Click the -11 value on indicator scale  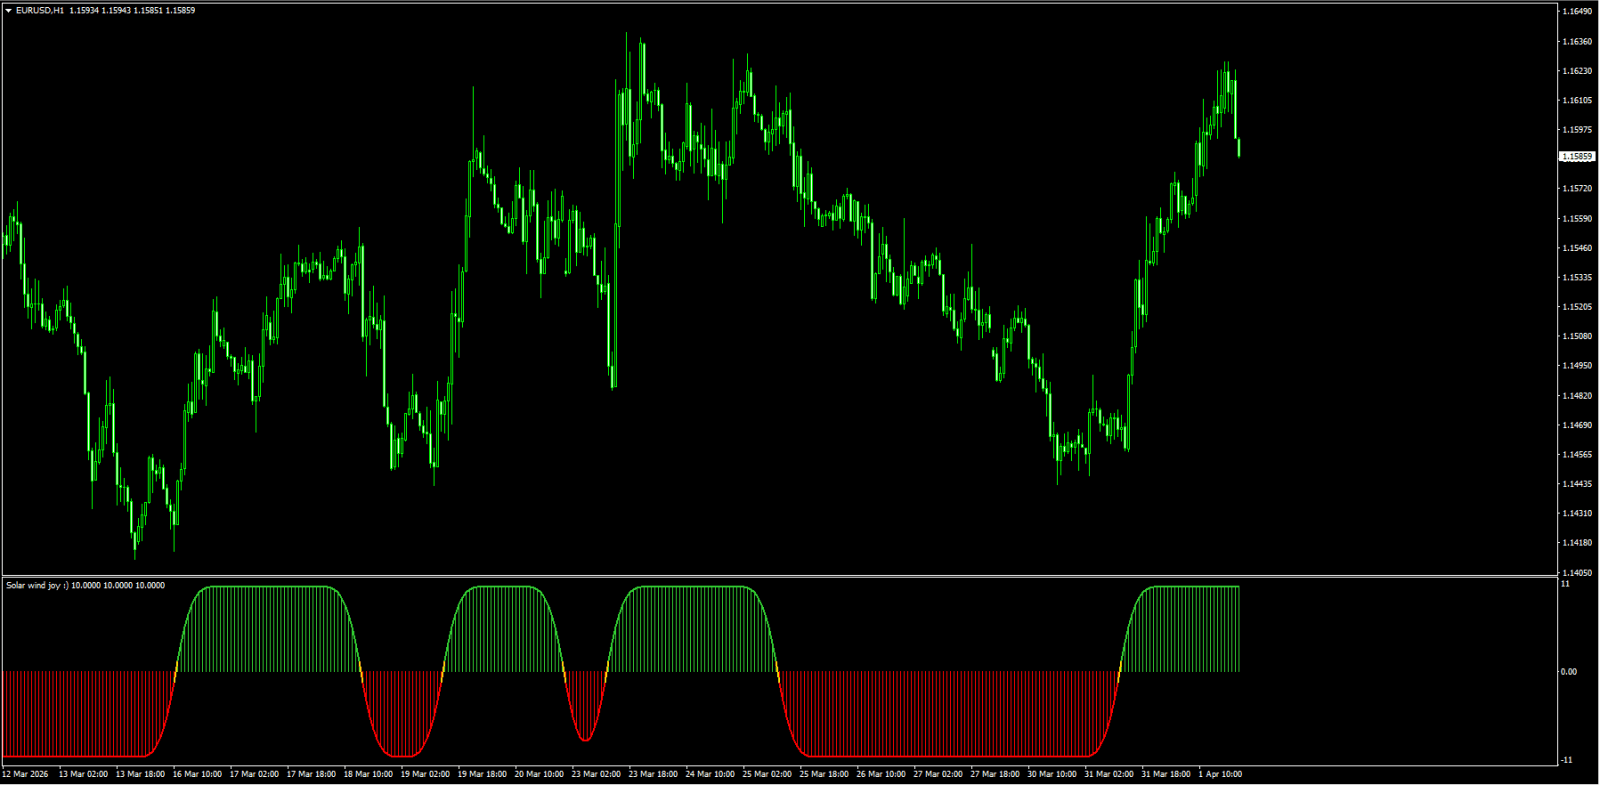tap(1566, 760)
